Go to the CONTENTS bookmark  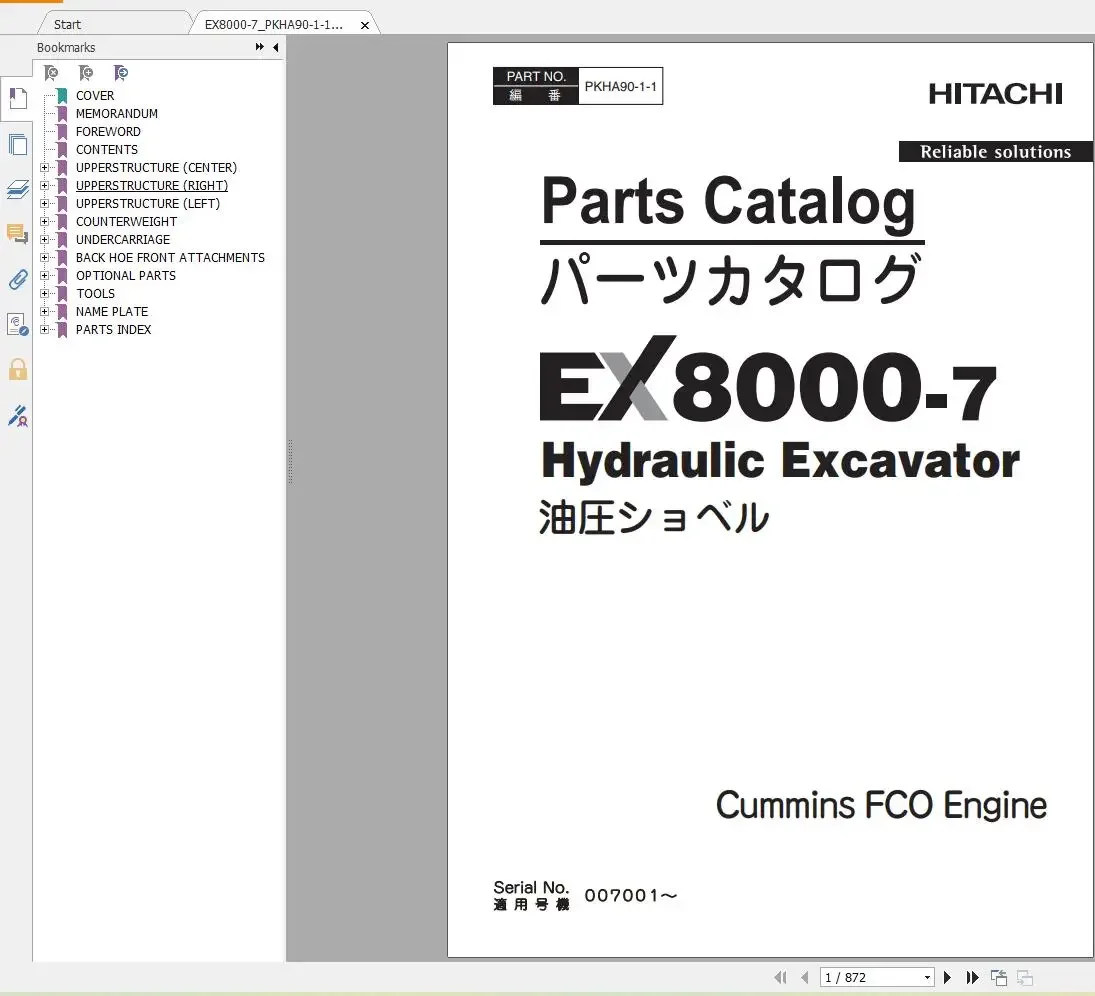click(x=106, y=149)
